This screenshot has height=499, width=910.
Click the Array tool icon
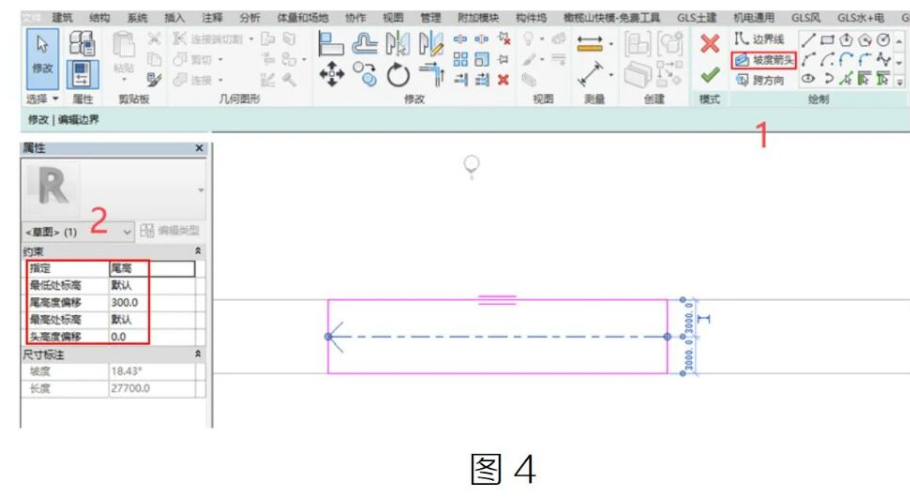point(460,59)
